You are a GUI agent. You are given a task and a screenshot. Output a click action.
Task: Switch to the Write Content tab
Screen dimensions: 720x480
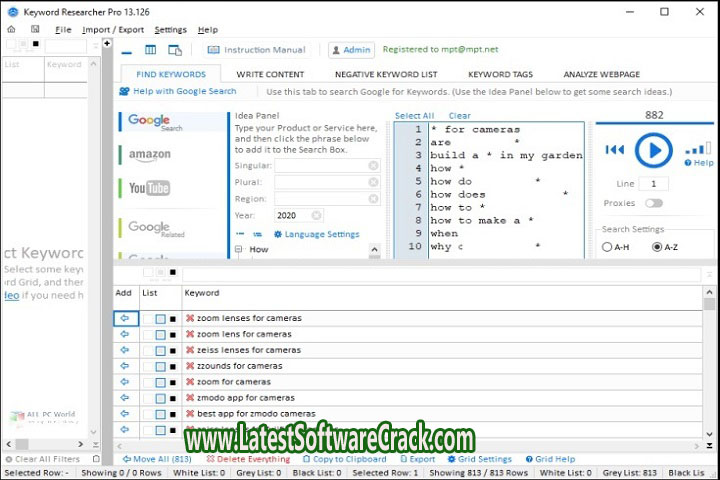pos(270,74)
